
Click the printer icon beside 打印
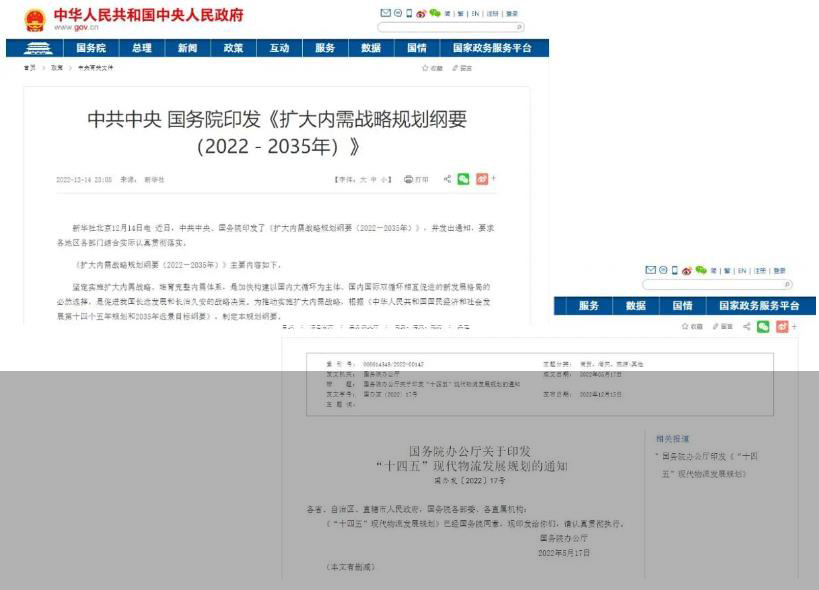tap(408, 180)
